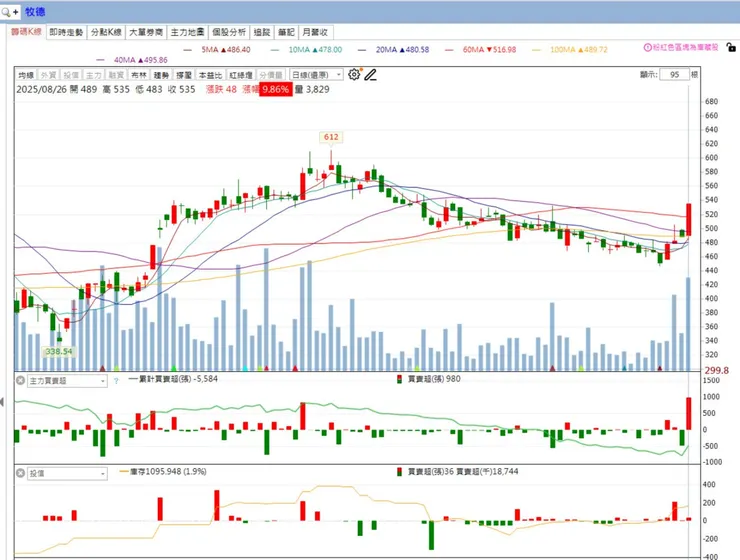Click the 買賣超(張)36 買賣超(千)18,744 text

point(463,471)
